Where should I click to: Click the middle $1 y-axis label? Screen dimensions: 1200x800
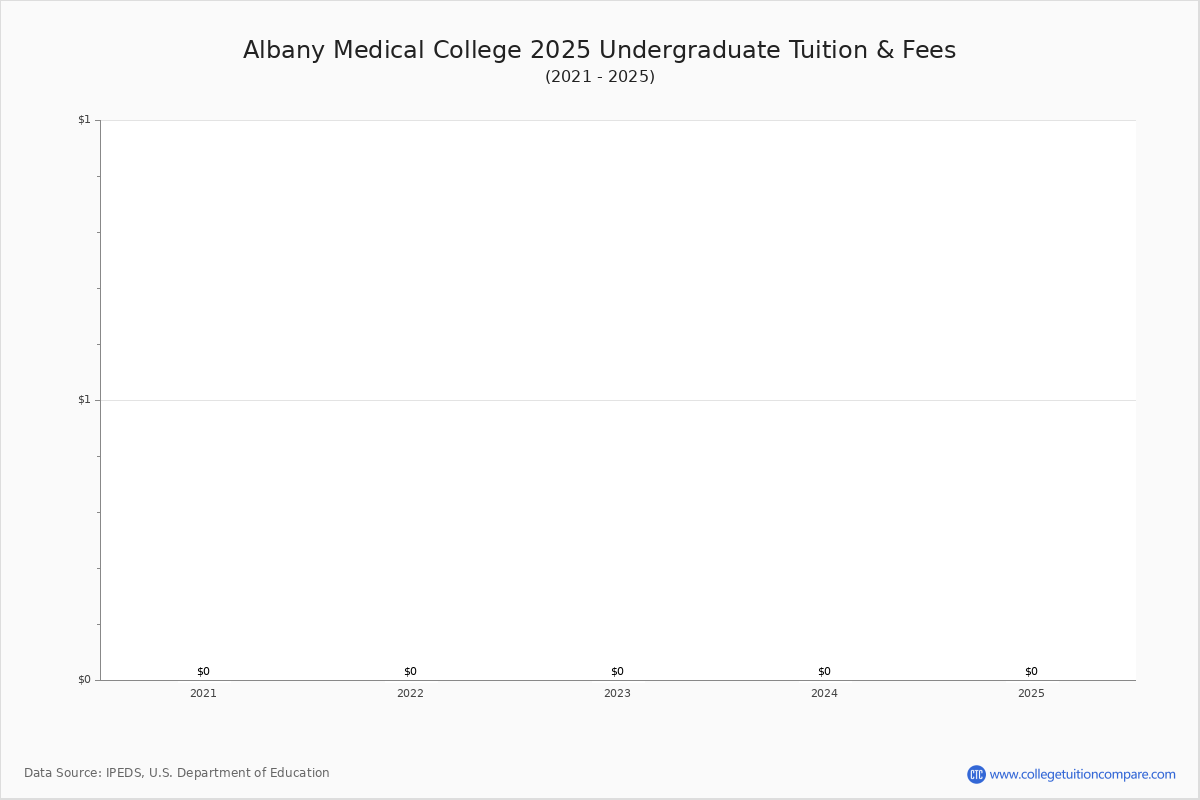[x=84, y=400]
